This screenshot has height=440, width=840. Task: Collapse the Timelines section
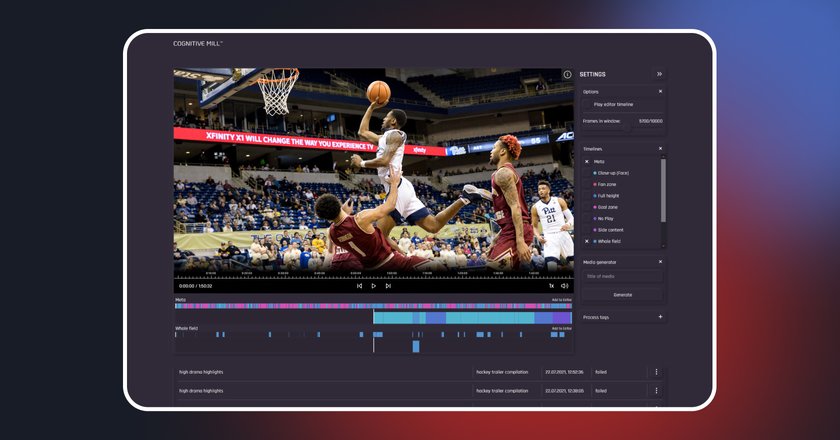point(660,148)
